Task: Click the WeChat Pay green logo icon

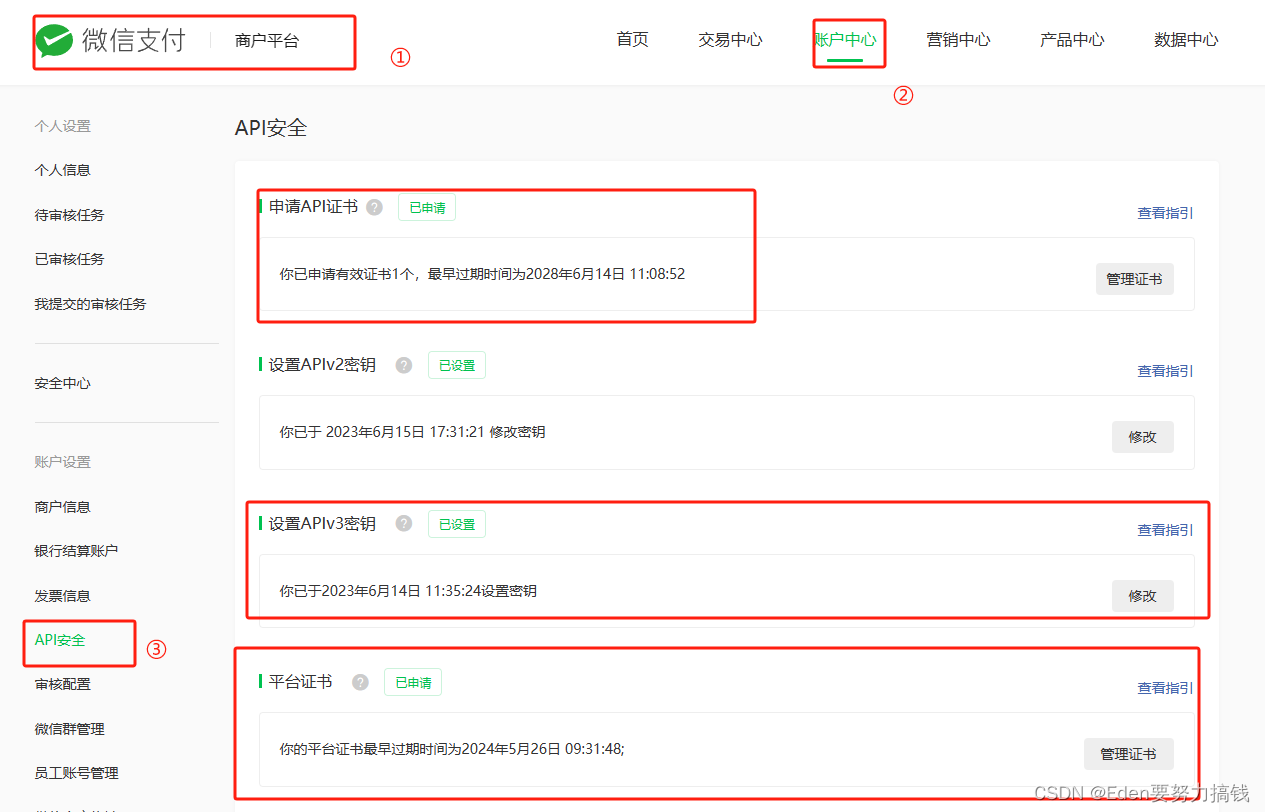Action: pyautogui.click(x=55, y=40)
